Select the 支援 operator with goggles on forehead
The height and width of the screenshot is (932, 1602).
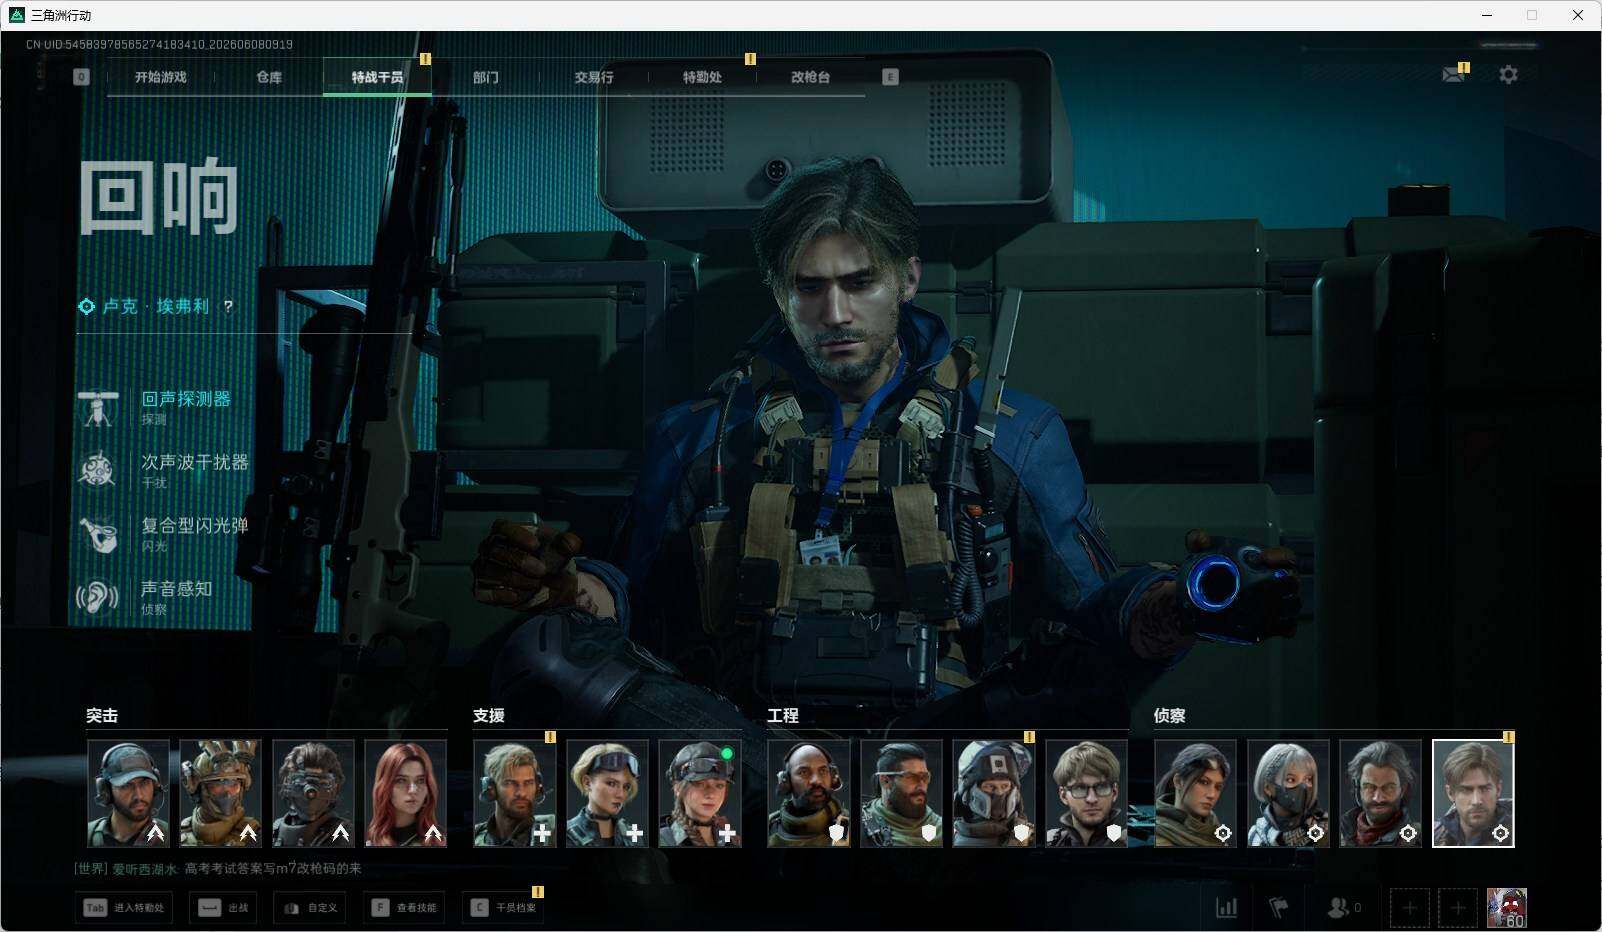coord(607,793)
